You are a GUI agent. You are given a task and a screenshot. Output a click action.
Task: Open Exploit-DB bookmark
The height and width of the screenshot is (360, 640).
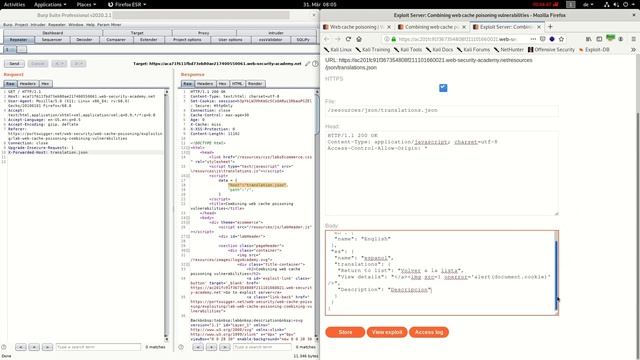tap(594, 49)
